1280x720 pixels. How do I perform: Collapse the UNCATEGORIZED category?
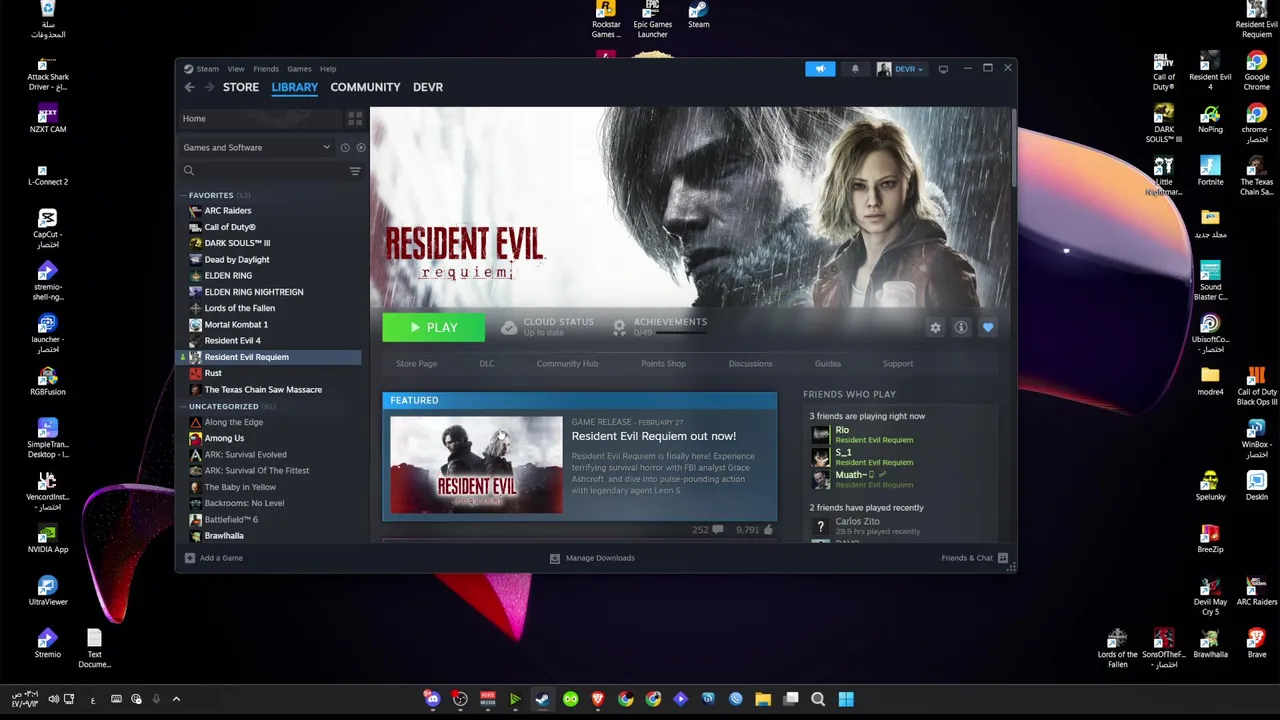(184, 407)
